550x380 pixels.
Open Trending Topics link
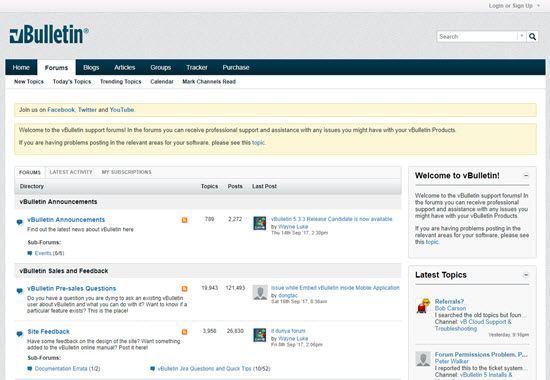[121, 82]
